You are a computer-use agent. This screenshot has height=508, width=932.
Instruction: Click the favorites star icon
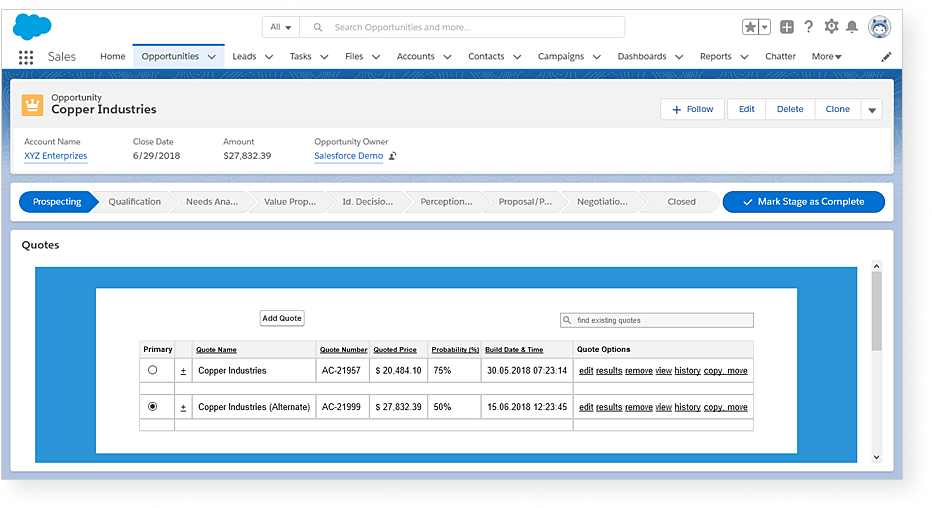[750, 27]
